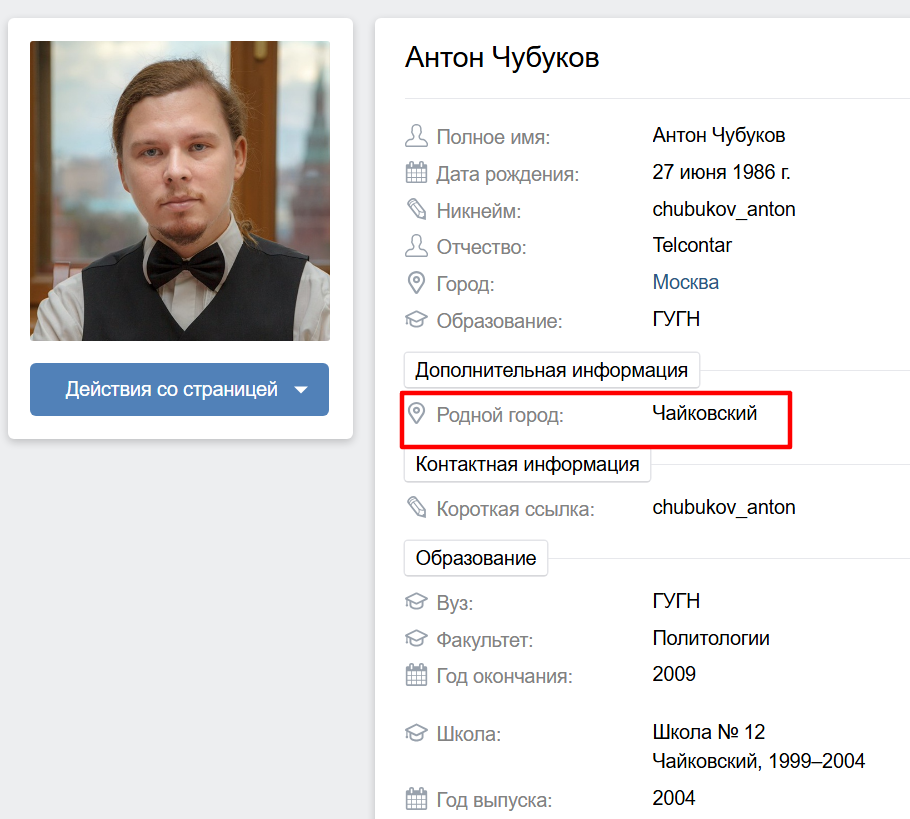910x819 pixels.
Task: Click the graduation cap icon beside Вуз
Action: 416,601
